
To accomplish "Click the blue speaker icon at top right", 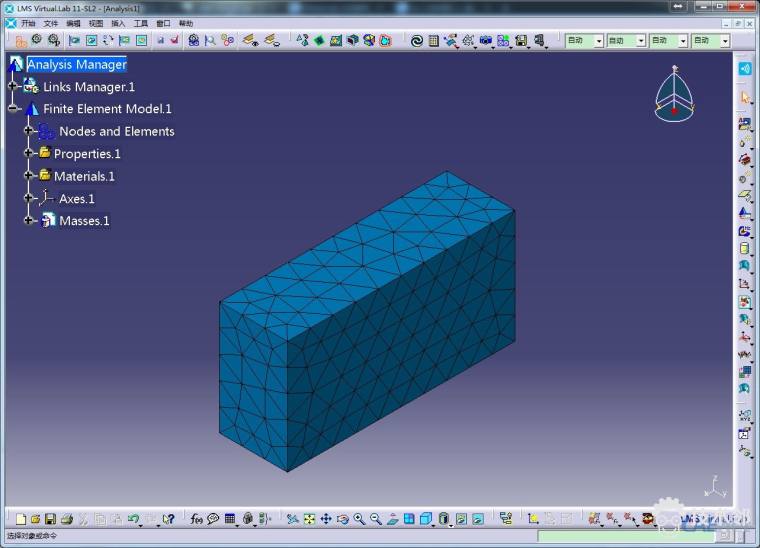I will (x=745, y=68).
